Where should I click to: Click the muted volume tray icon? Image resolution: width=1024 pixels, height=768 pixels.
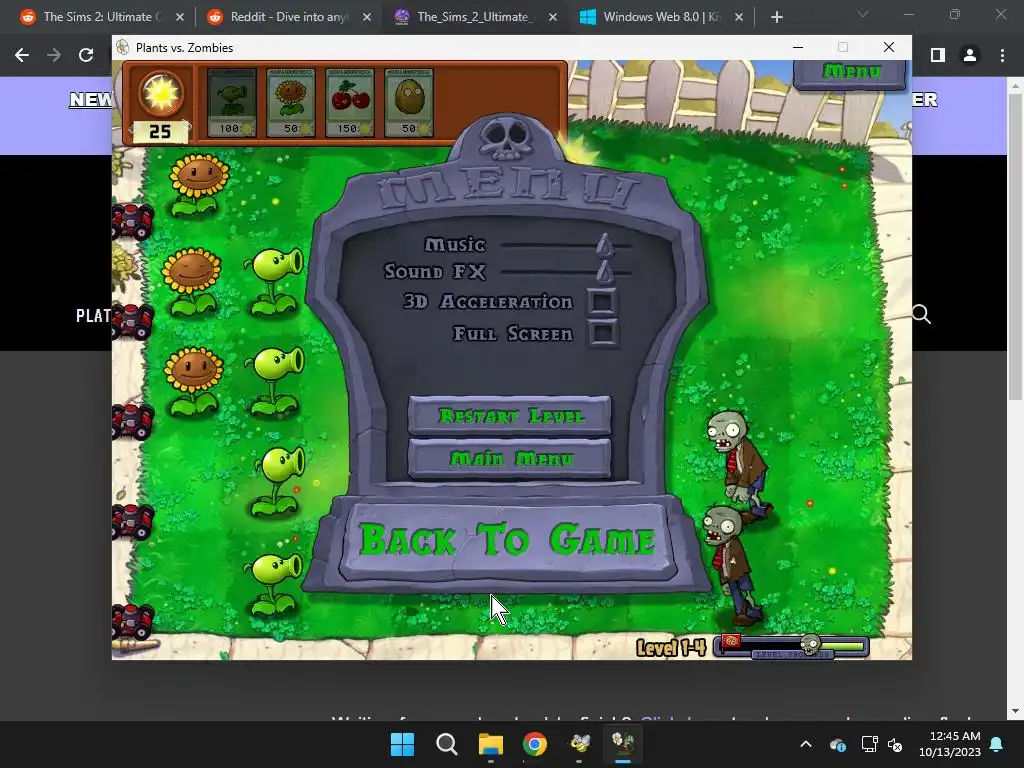(x=895, y=744)
